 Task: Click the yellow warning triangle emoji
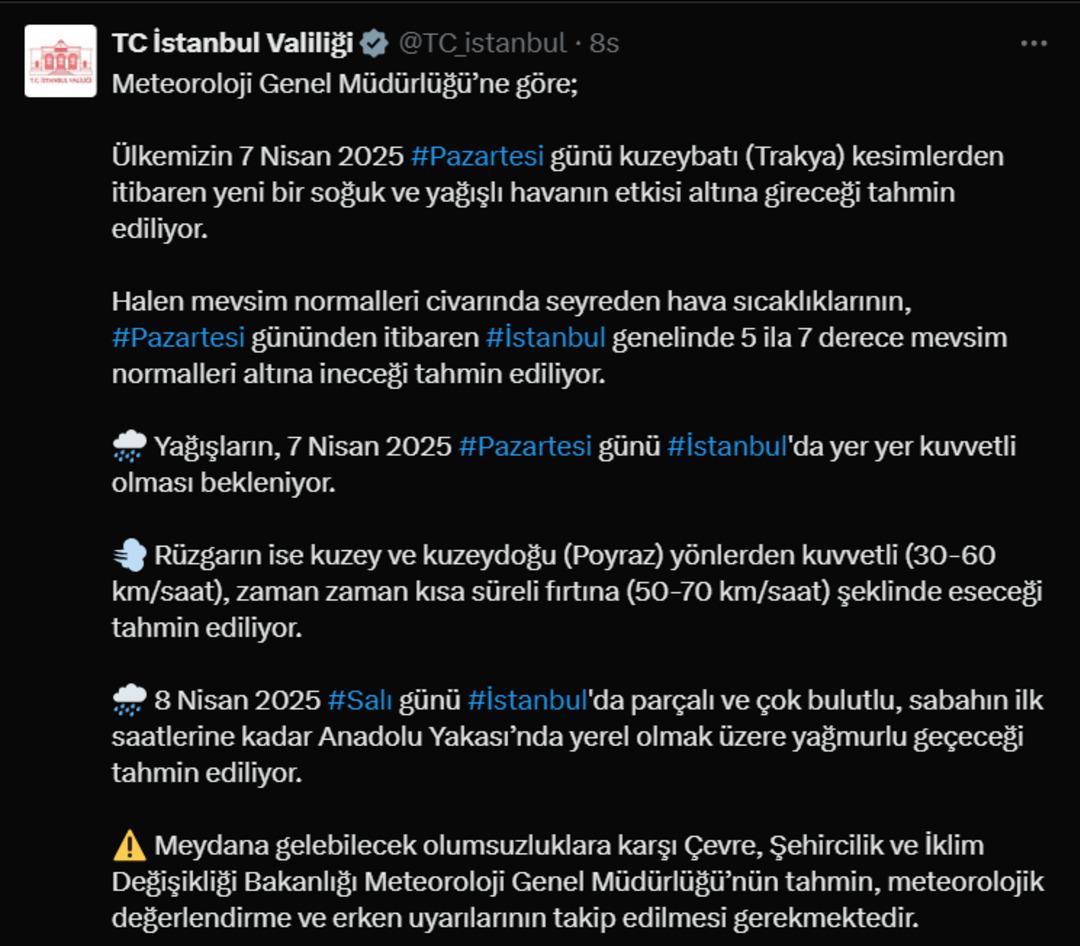click(129, 846)
